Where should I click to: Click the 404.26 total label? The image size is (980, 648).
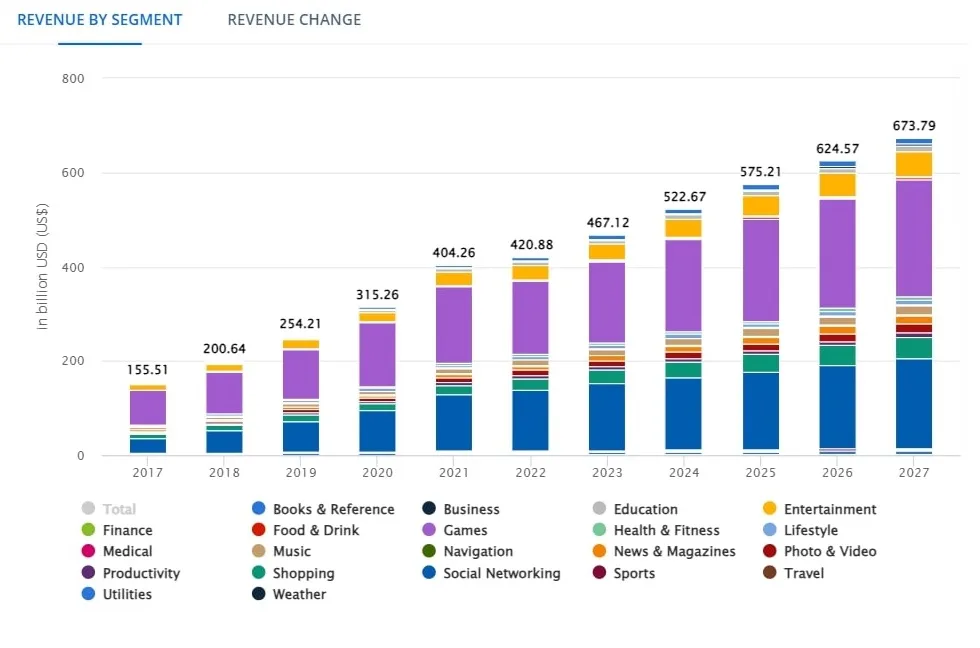[454, 253]
